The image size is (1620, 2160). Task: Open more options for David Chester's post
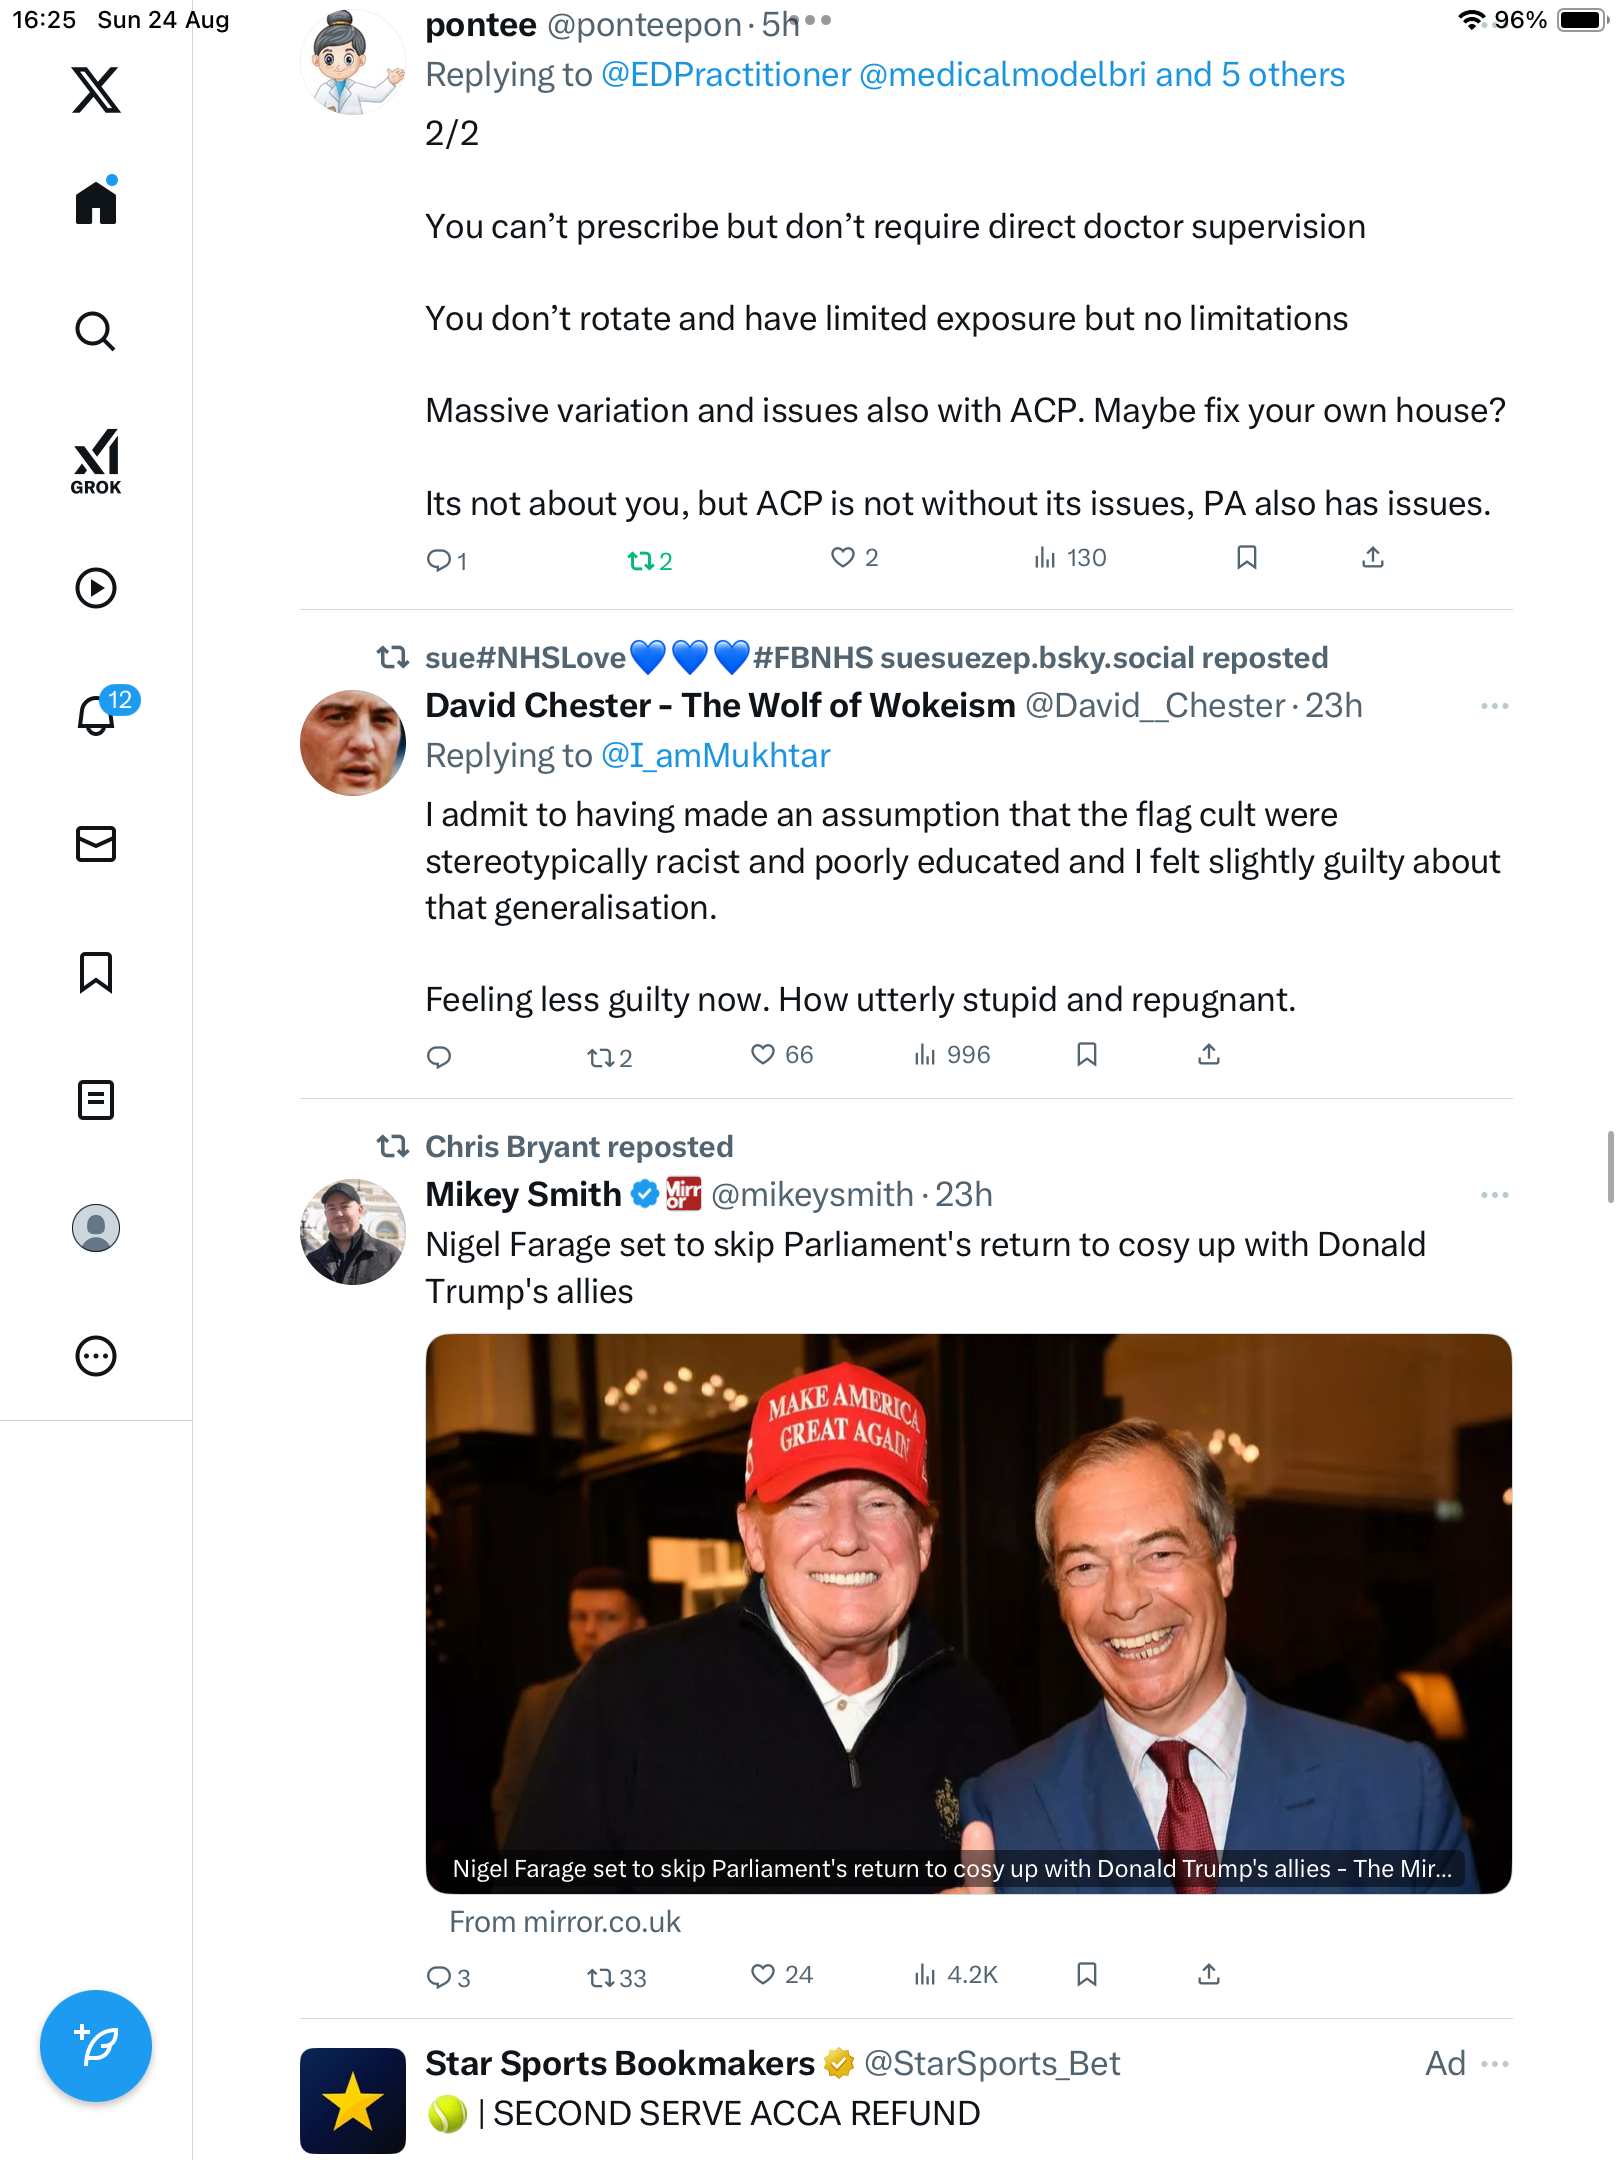tap(1494, 706)
